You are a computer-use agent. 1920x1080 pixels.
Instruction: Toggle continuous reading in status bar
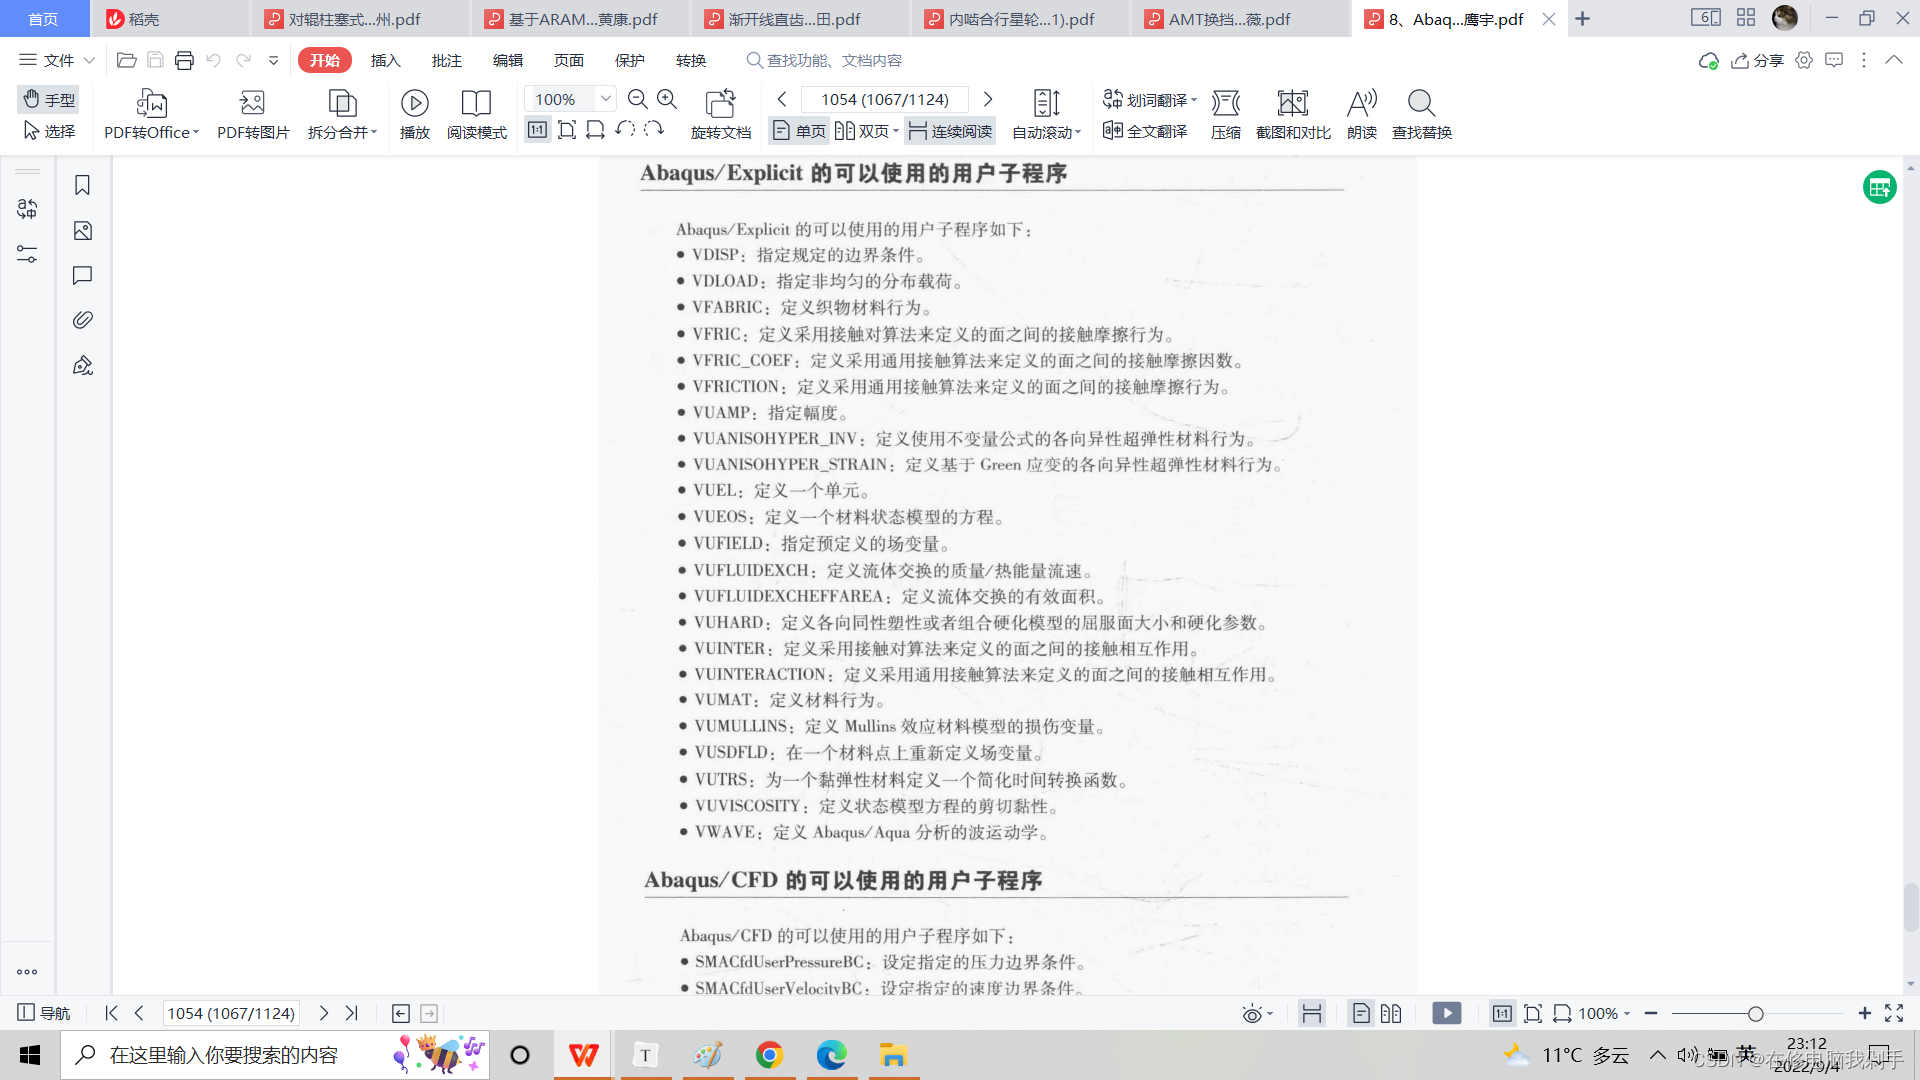tap(1311, 1014)
